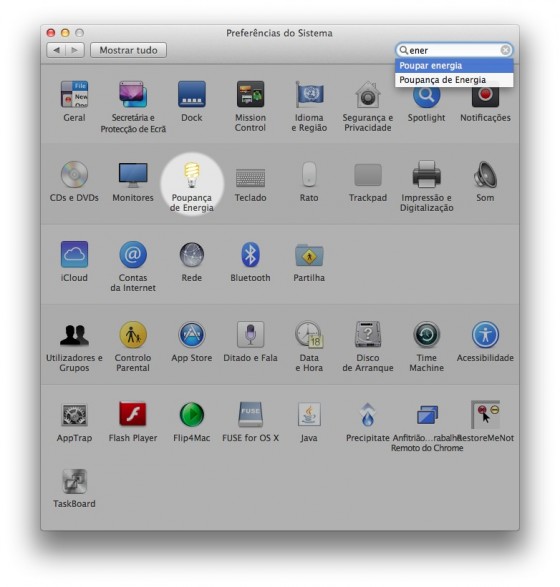Close the Preferências do Sistema window
Image resolution: width=560 pixels, height=587 pixels.
51,33
